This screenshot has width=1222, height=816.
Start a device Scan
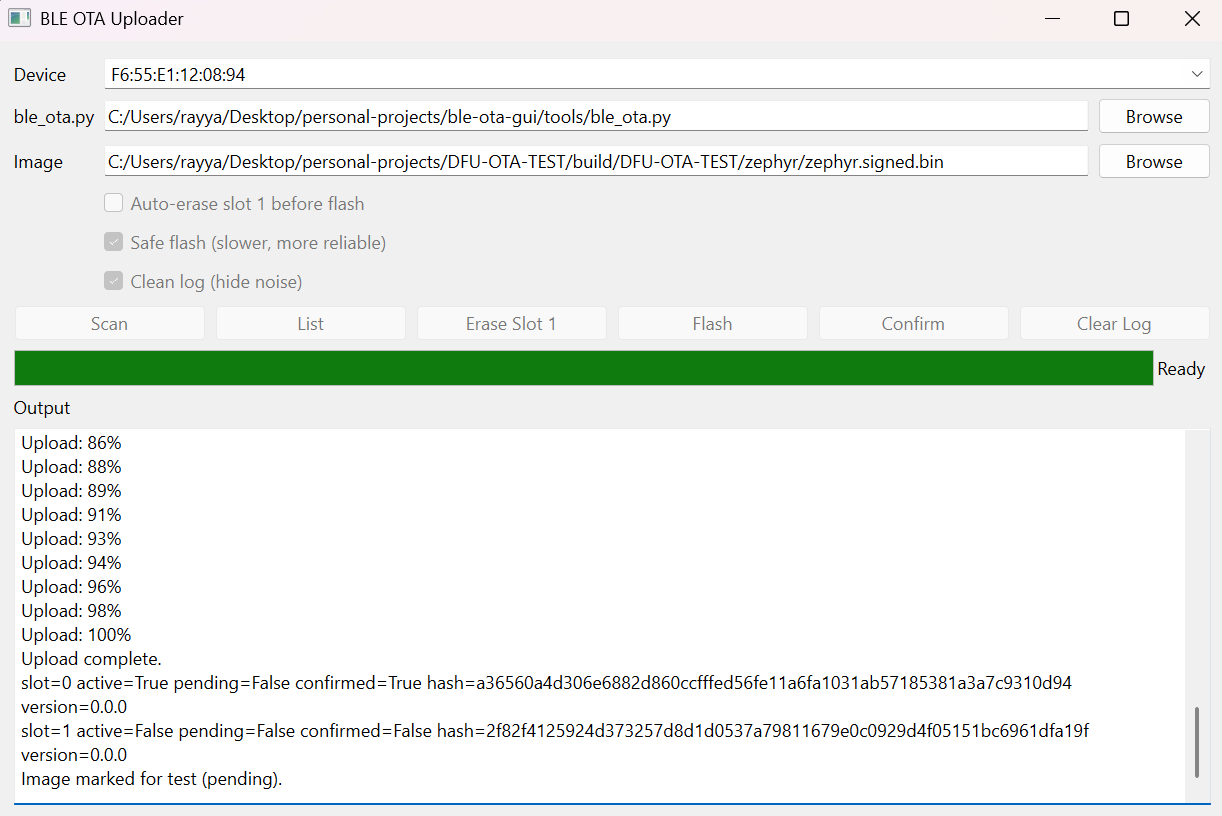pyautogui.click(x=109, y=323)
